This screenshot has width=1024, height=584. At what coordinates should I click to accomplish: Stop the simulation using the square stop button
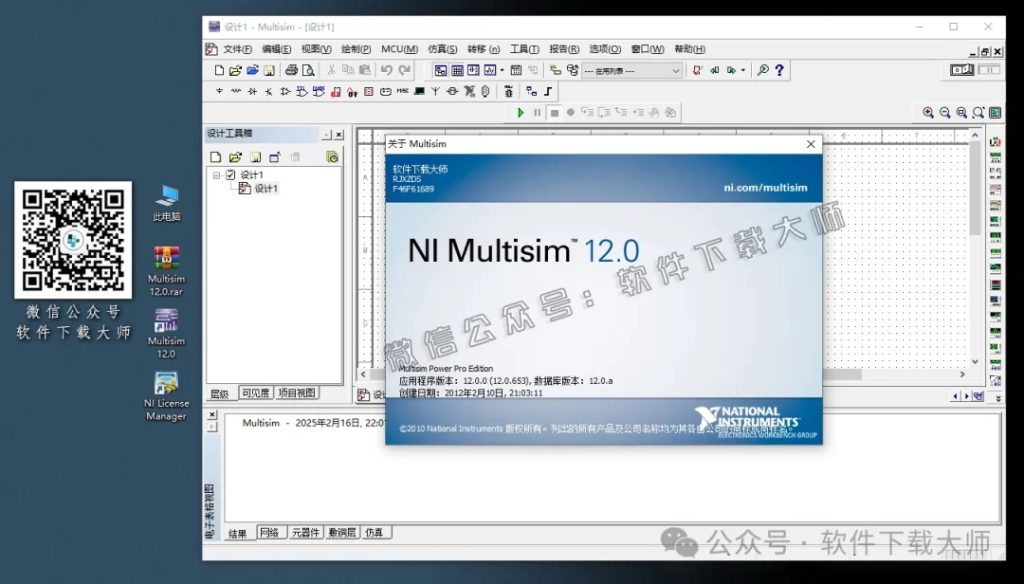click(554, 113)
